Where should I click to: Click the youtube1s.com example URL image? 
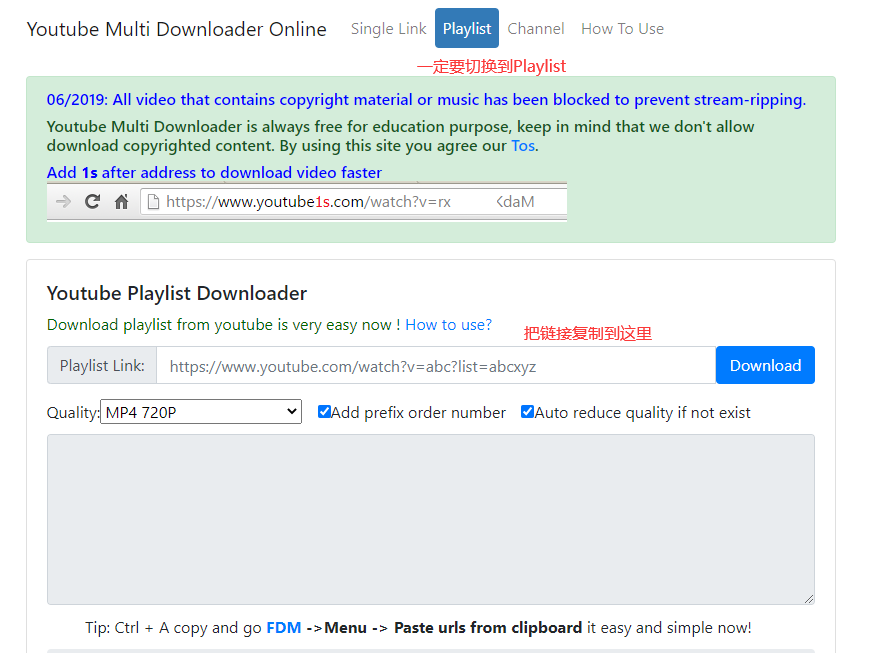pos(350,202)
